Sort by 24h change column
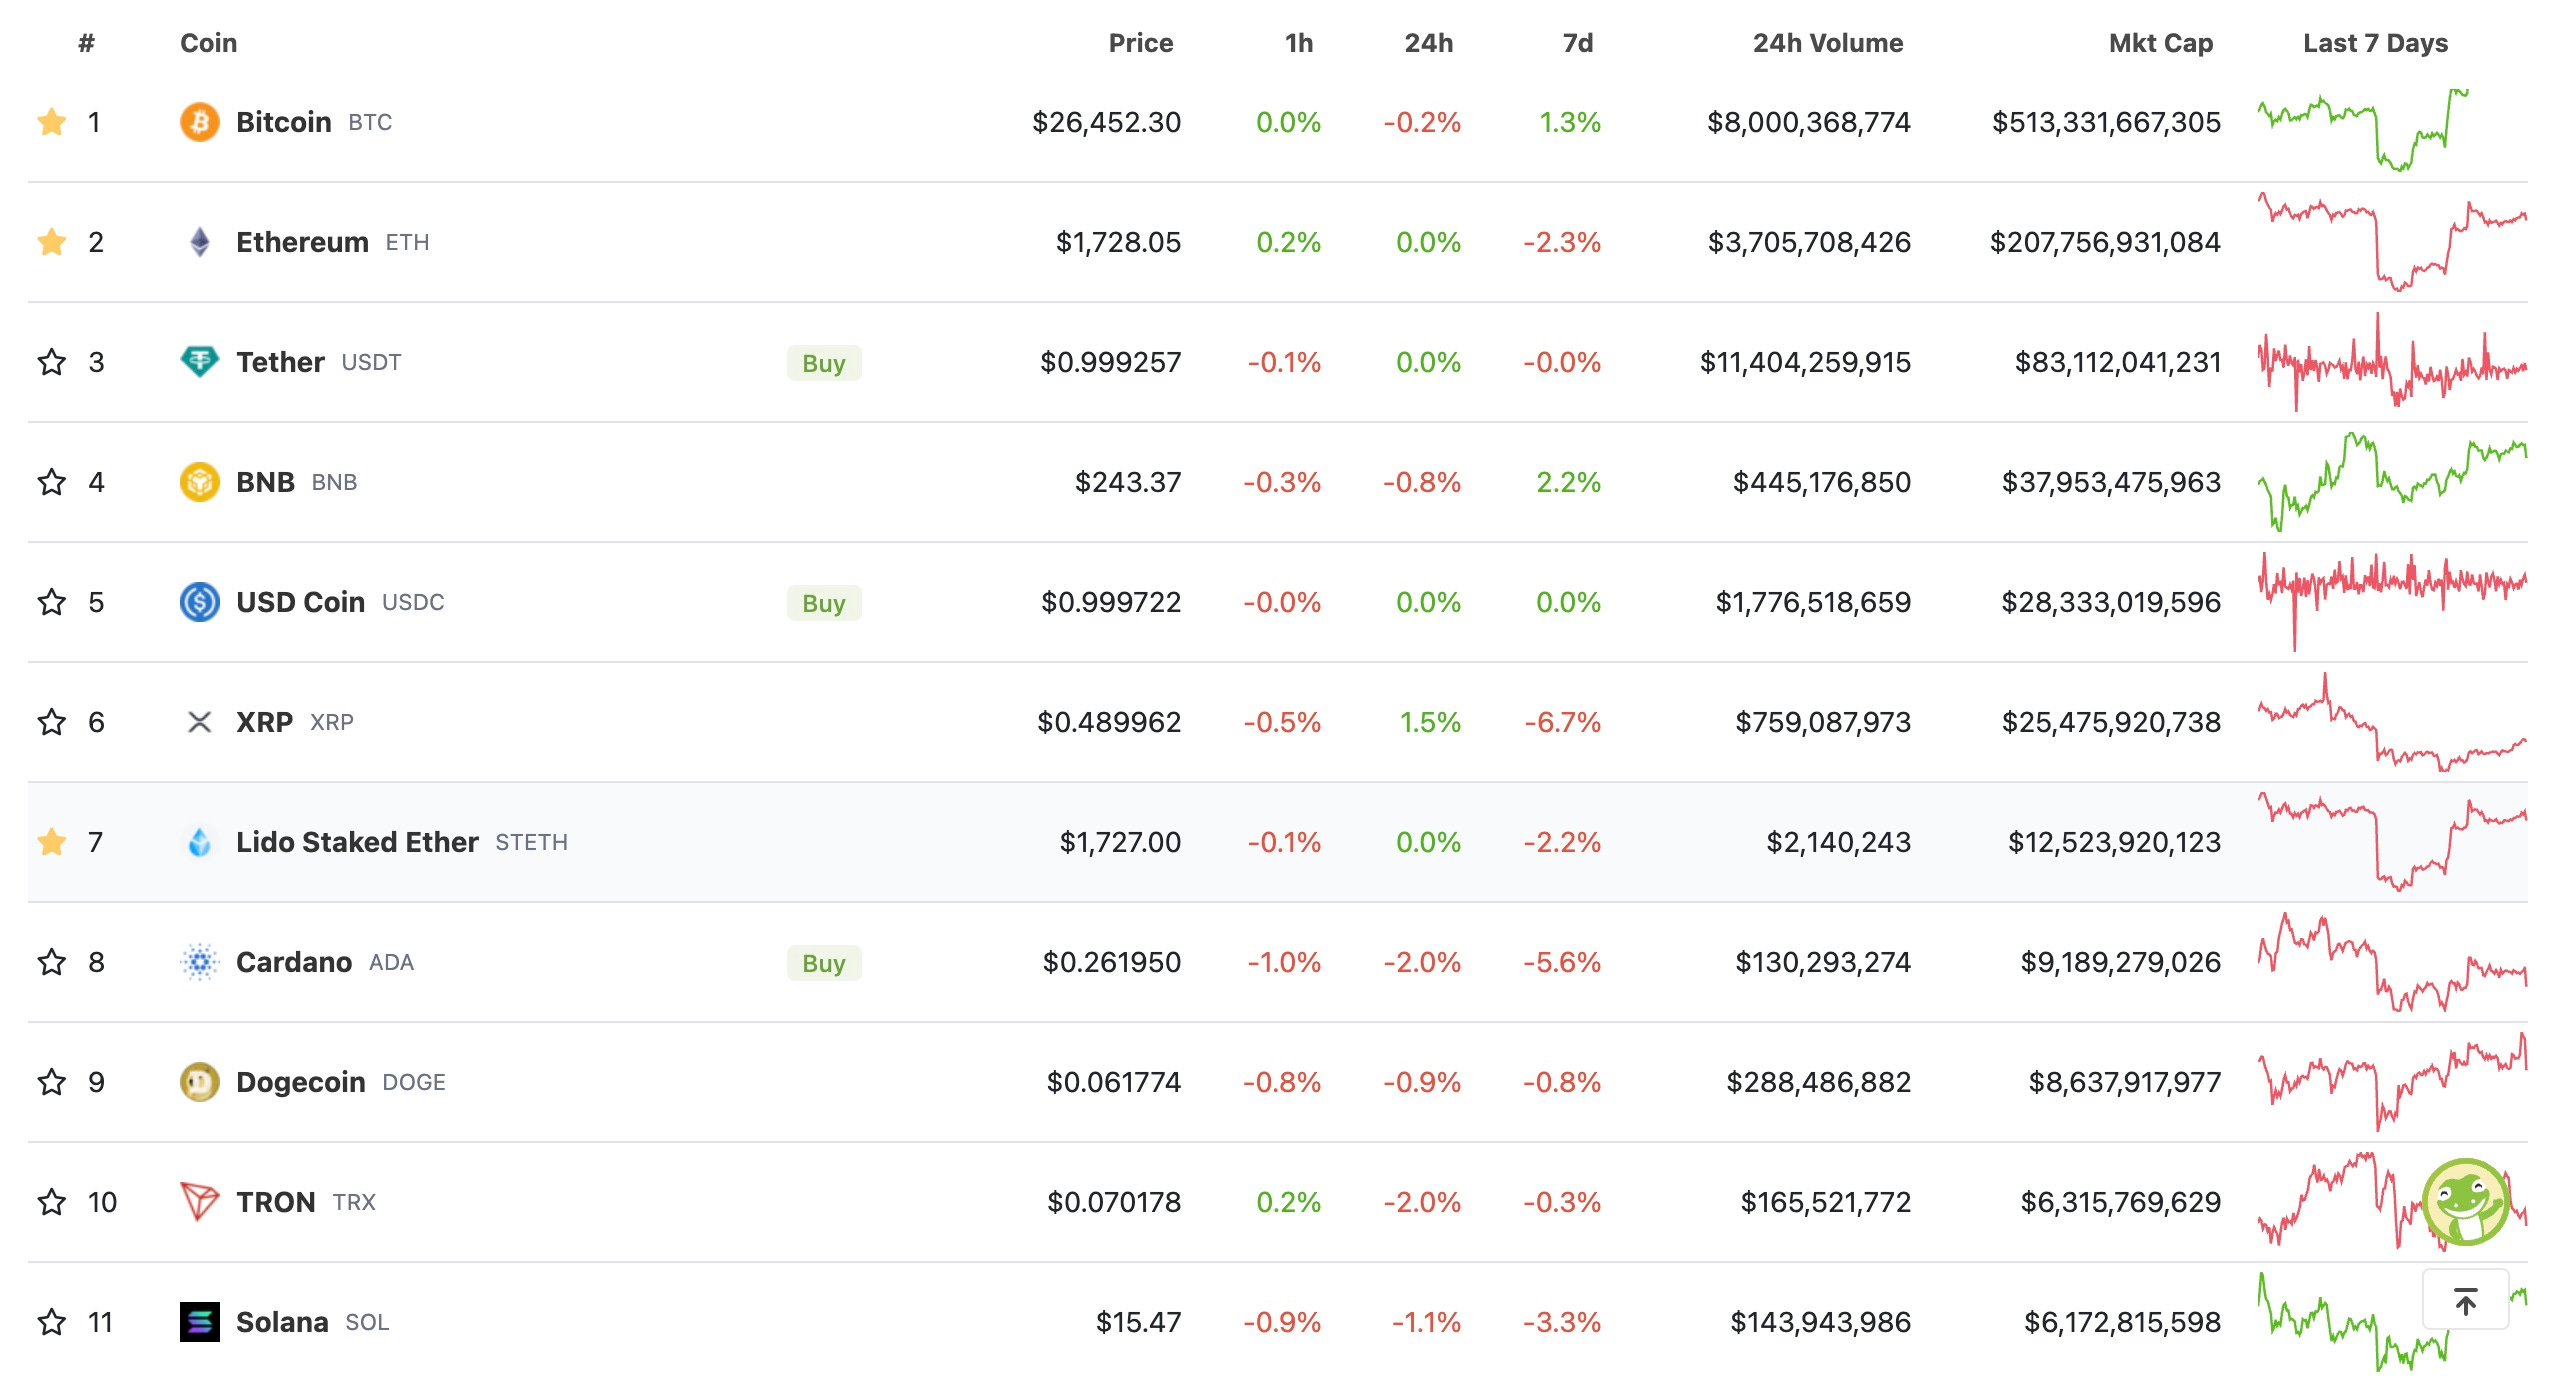 (1428, 43)
